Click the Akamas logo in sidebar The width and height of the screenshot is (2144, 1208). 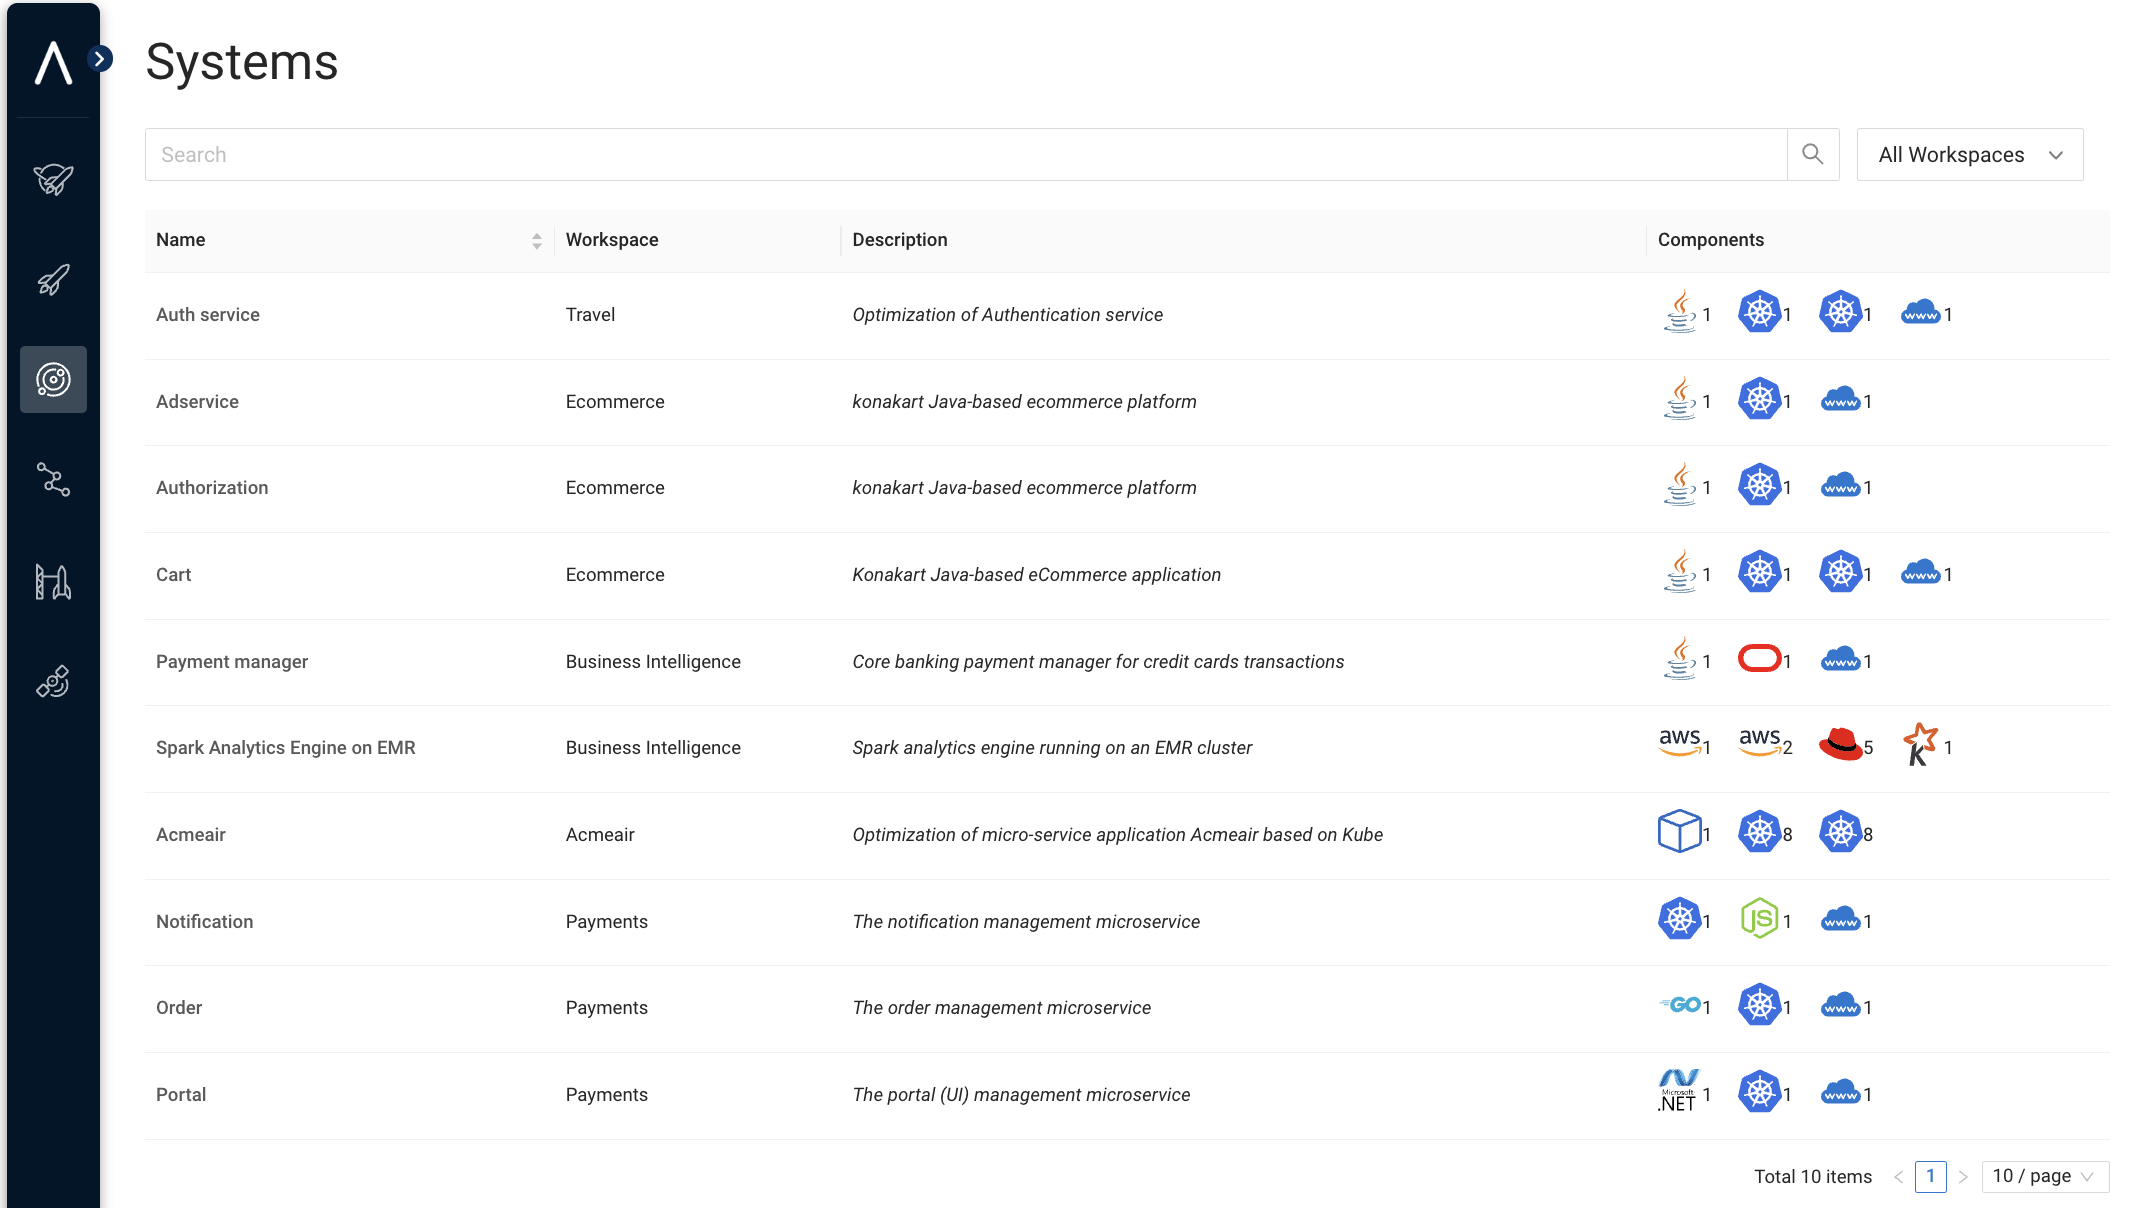tap(53, 63)
